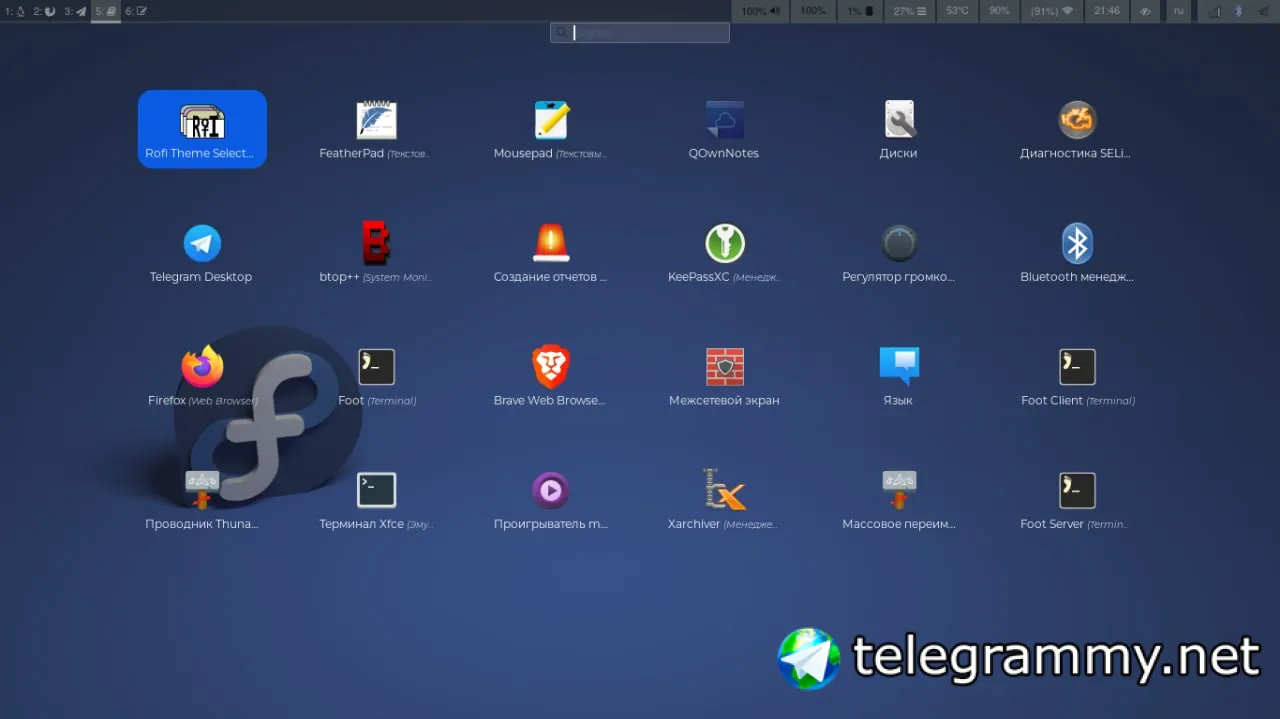
Task: Open Диагностика SELinux troubleshooter
Action: click(1076, 129)
